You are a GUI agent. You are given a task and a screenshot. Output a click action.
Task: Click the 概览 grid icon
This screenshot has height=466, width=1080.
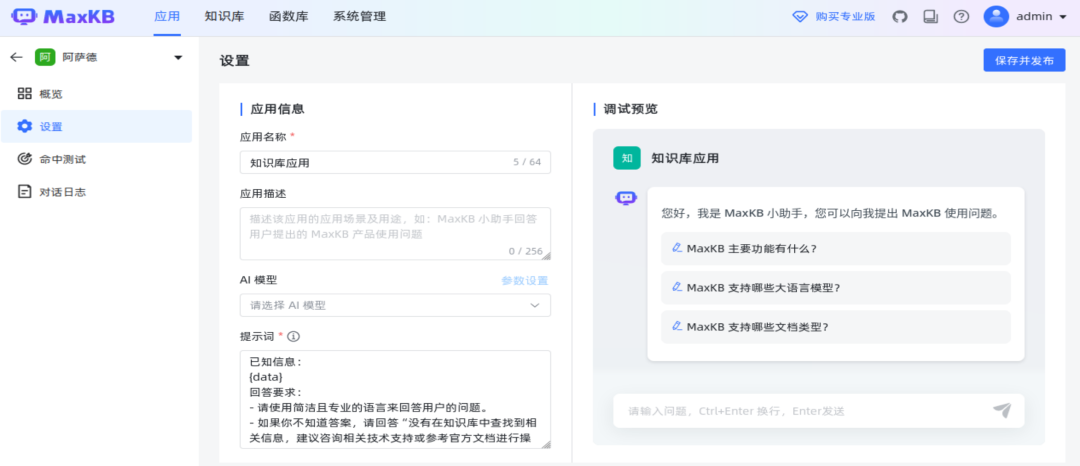(x=25, y=94)
